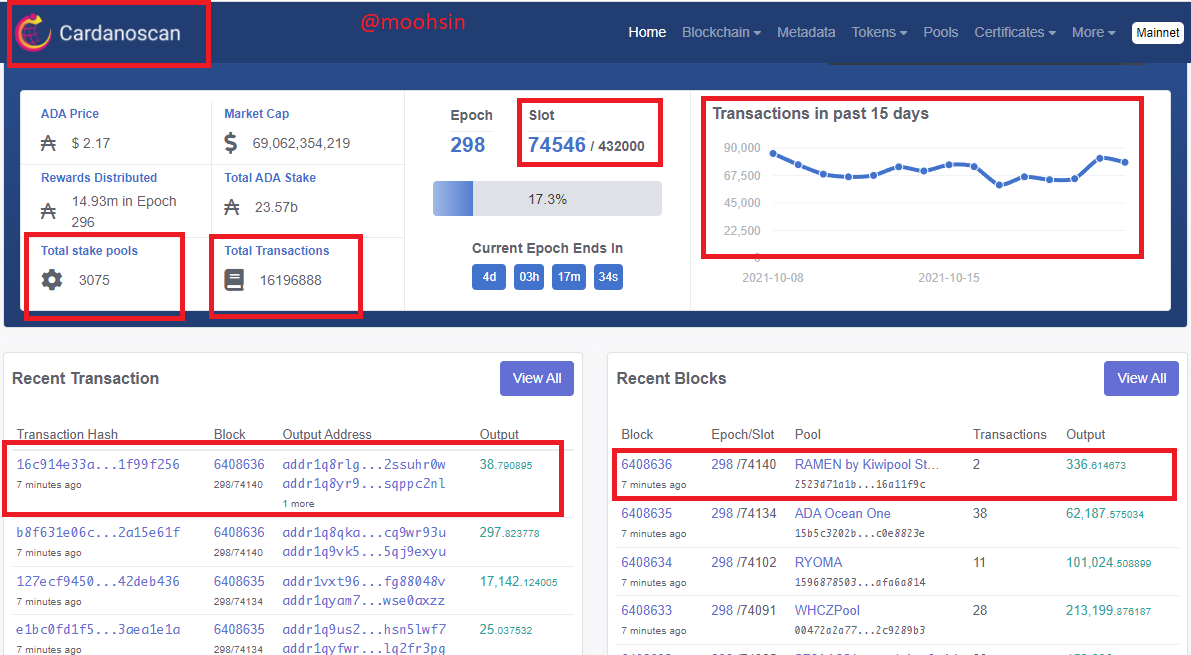Open the Metadata nav item
This screenshot has width=1191, height=655.
(806, 32)
